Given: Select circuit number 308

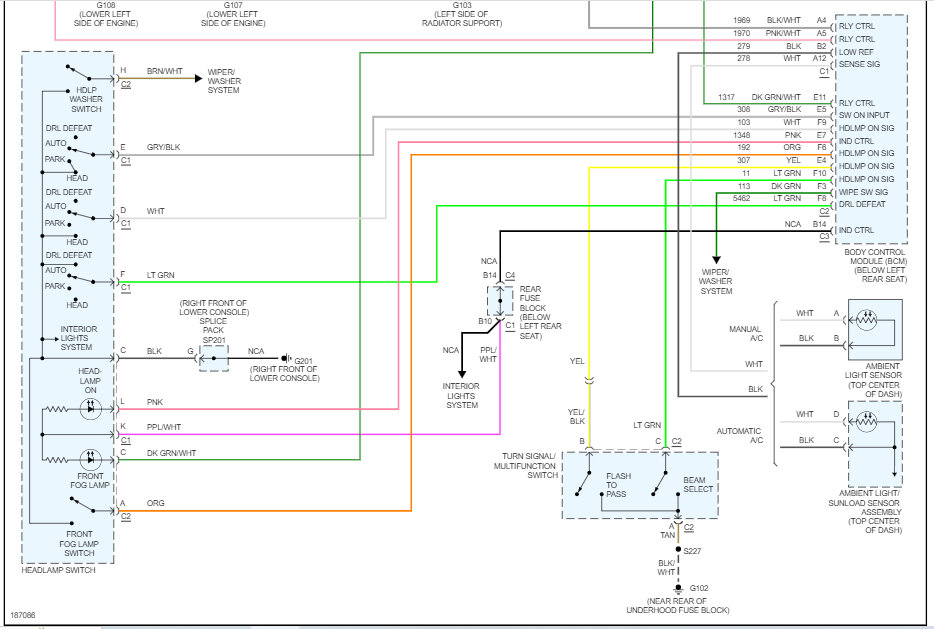Looking at the screenshot, I should coord(743,109).
